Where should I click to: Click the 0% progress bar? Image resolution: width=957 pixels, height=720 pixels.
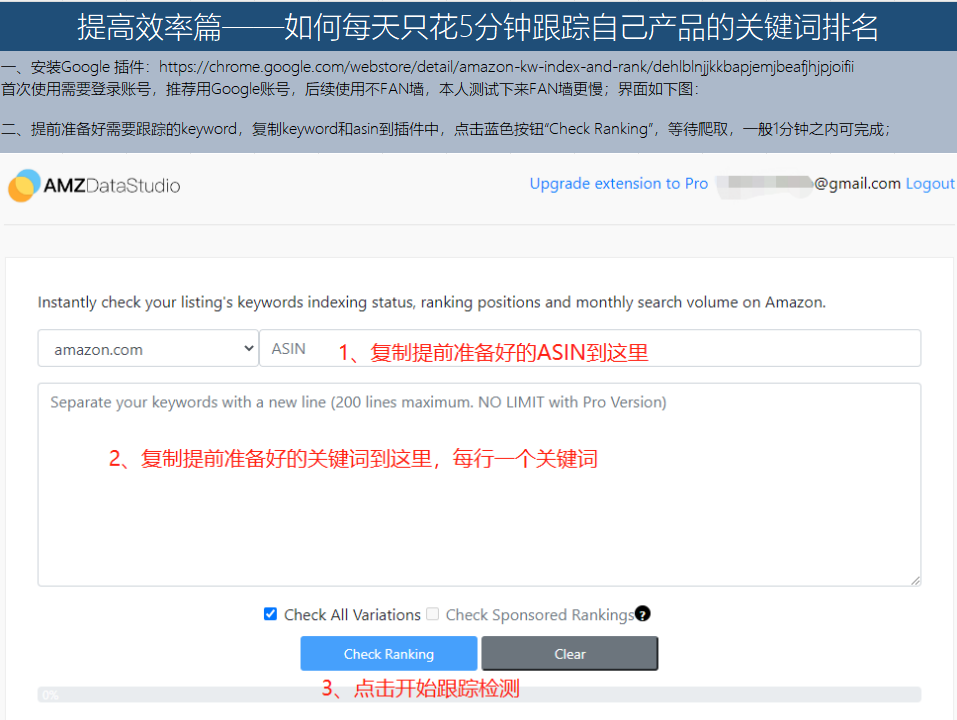pyautogui.click(x=479, y=694)
